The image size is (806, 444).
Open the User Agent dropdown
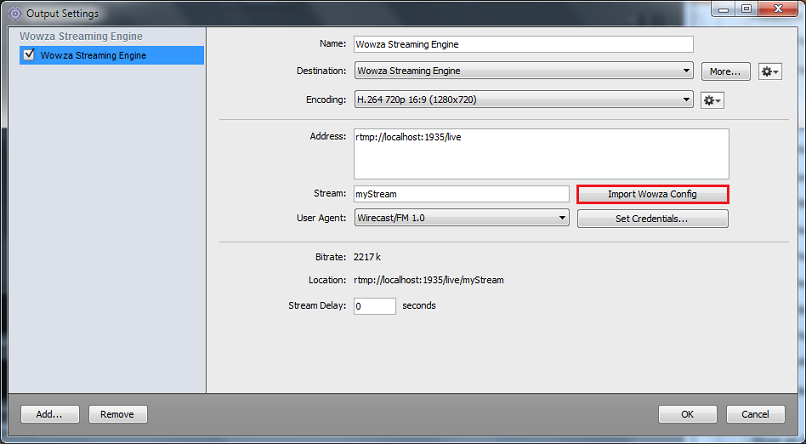pos(460,218)
